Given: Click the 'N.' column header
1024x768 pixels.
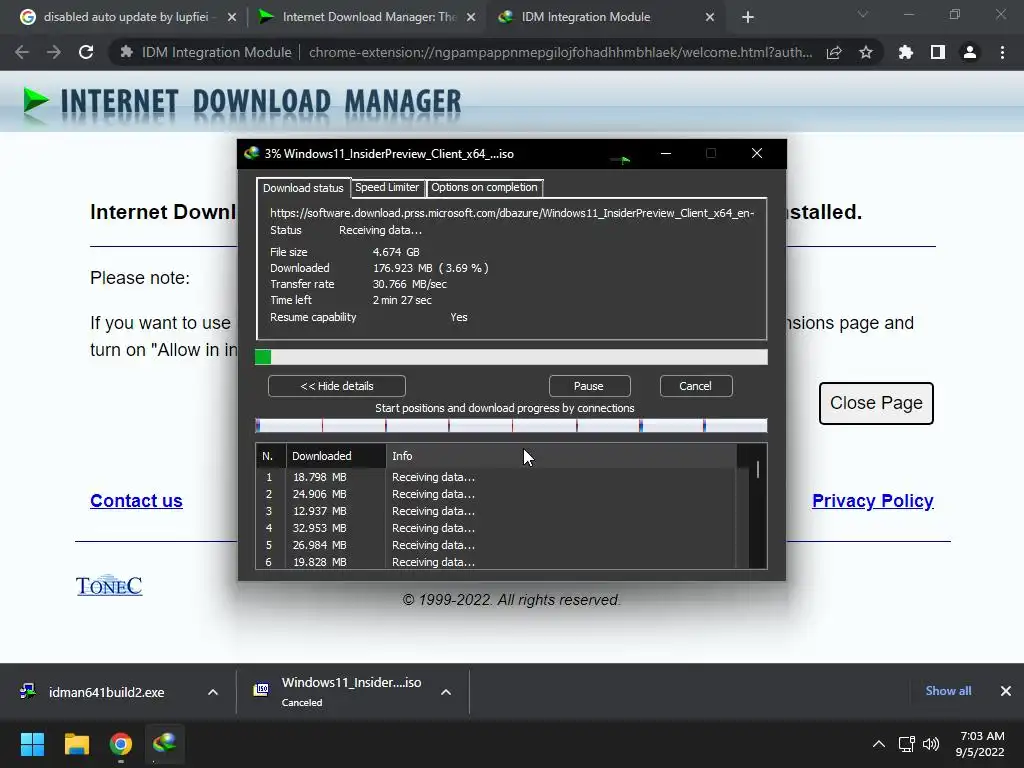Looking at the screenshot, I should coord(271,456).
